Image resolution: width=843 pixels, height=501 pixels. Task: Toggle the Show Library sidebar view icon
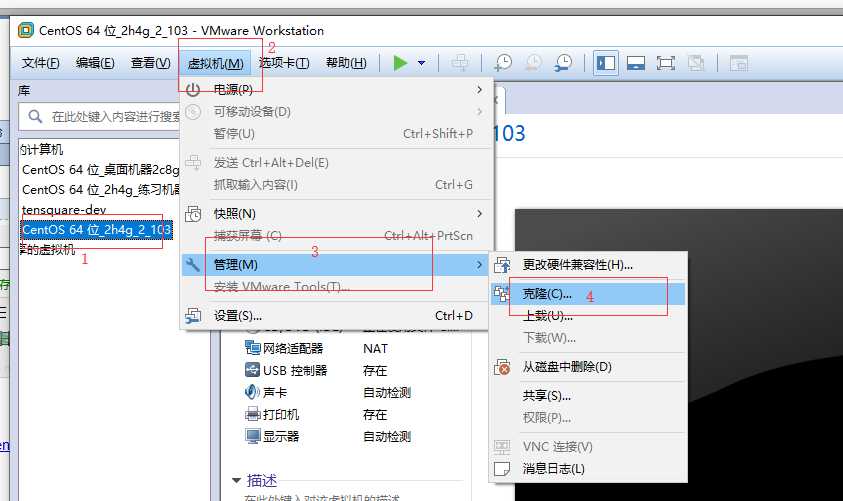(606, 63)
